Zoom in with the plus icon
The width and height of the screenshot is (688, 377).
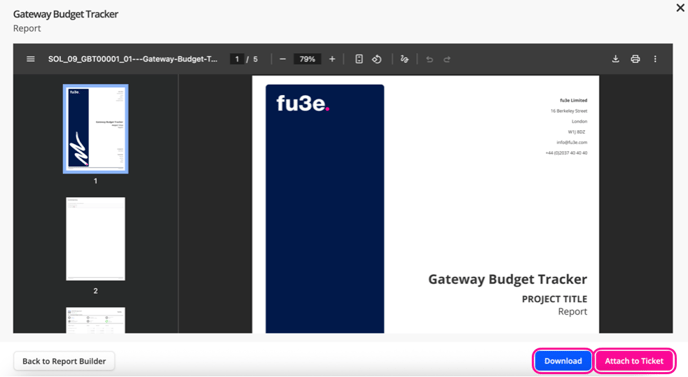(332, 59)
